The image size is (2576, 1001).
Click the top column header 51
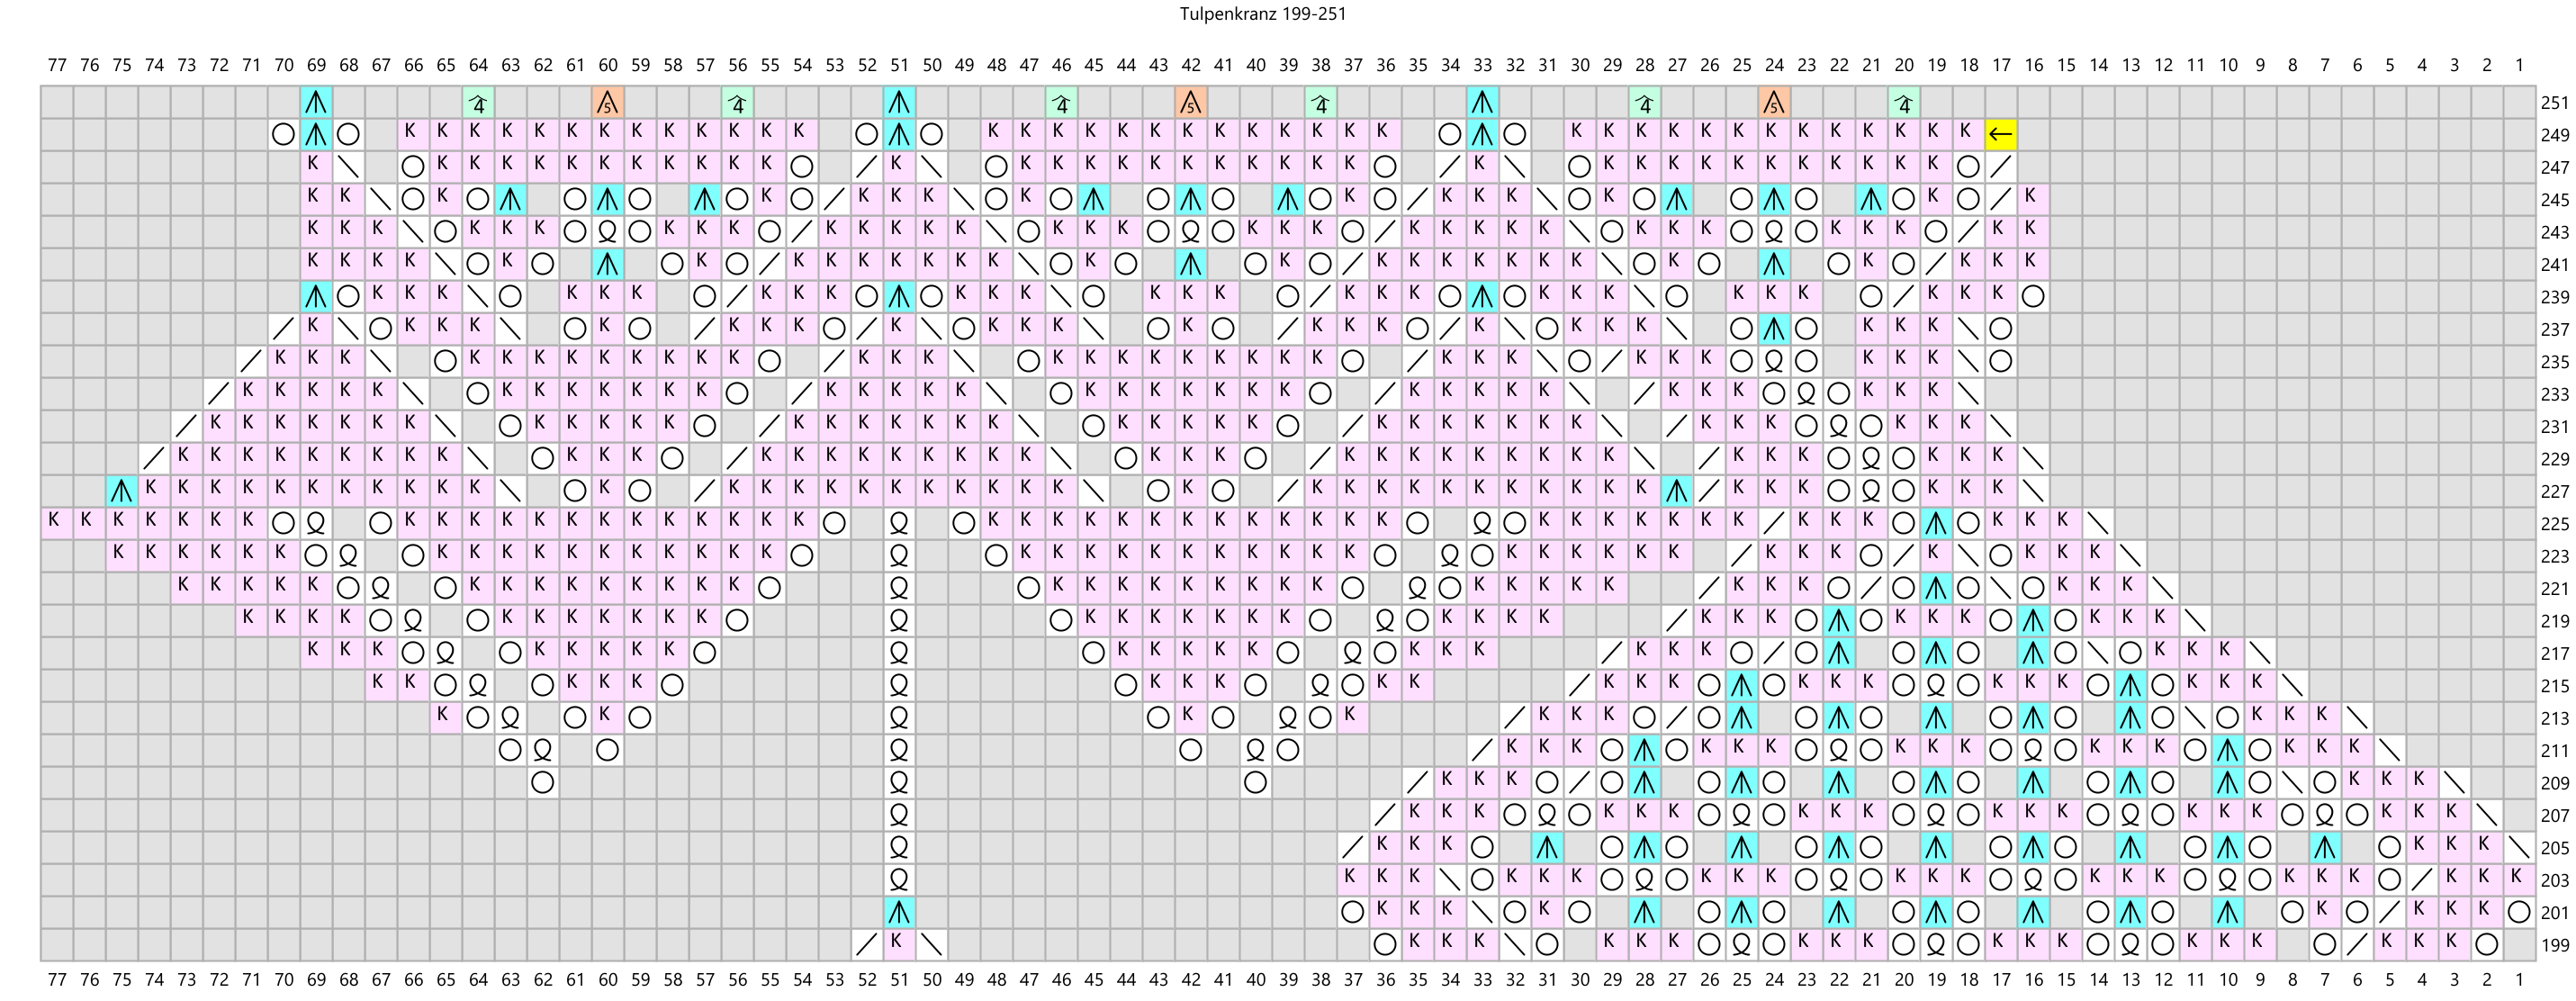pyautogui.click(x=899, y=65)
